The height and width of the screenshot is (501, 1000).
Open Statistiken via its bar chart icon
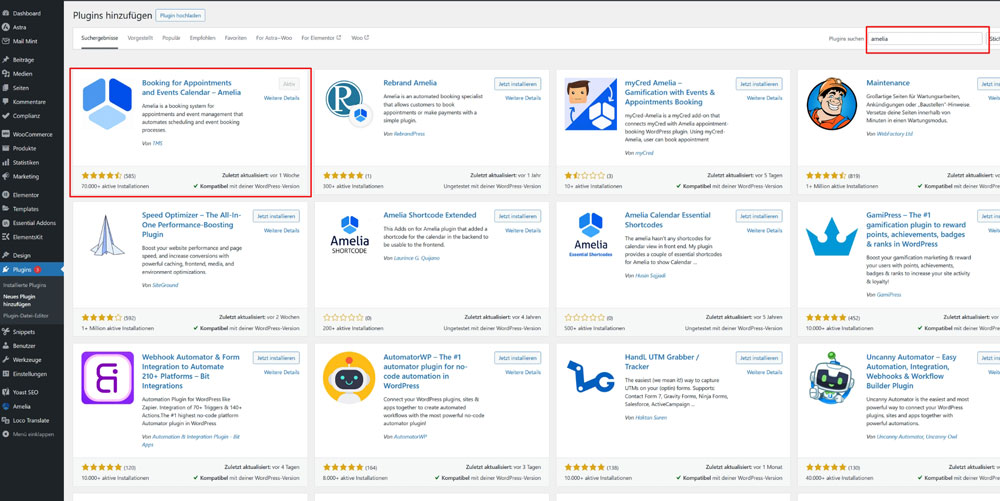pyautogui.click(x=6, y=162)
